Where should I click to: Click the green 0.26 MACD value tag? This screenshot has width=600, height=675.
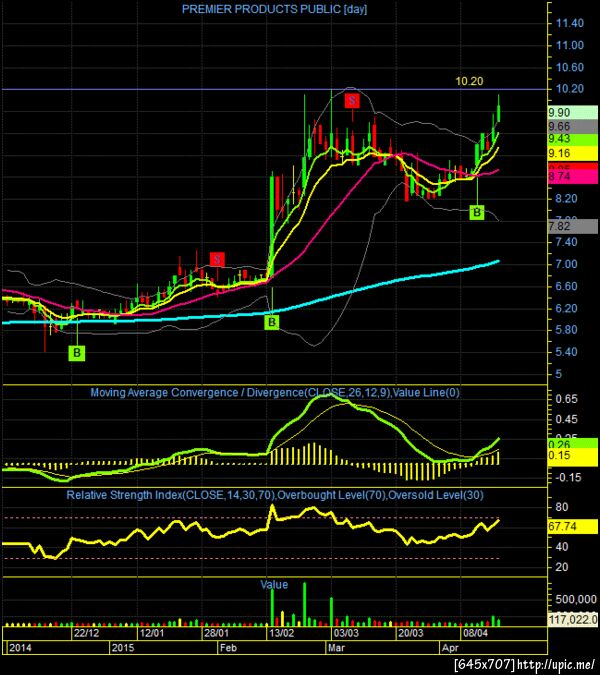572,444
